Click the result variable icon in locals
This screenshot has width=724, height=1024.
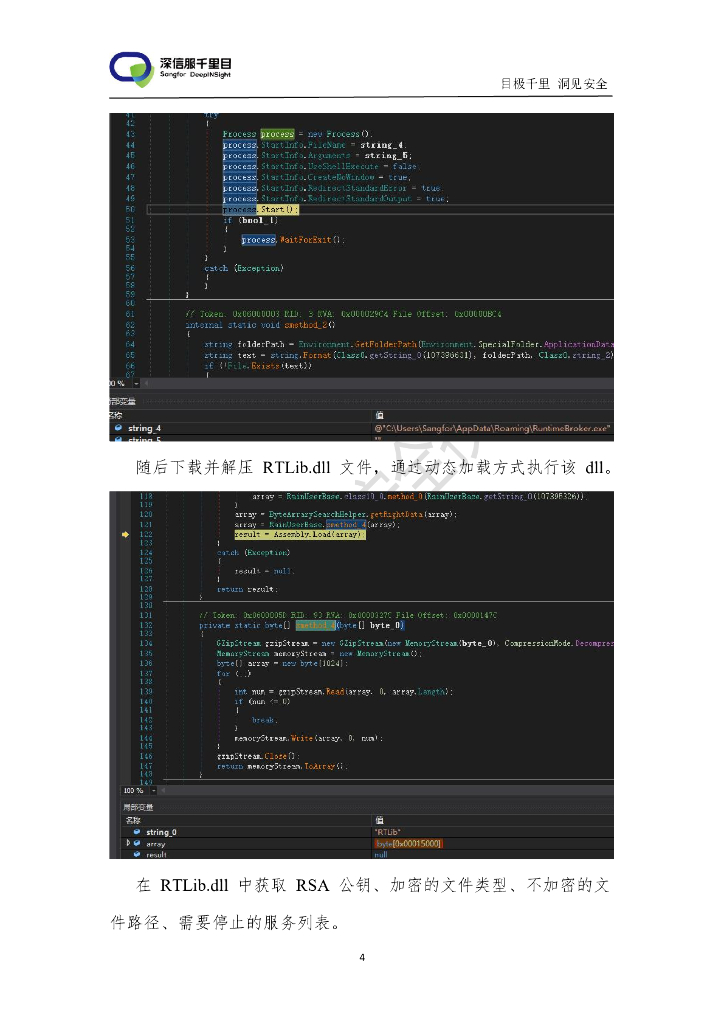click(x=137, y=855)
